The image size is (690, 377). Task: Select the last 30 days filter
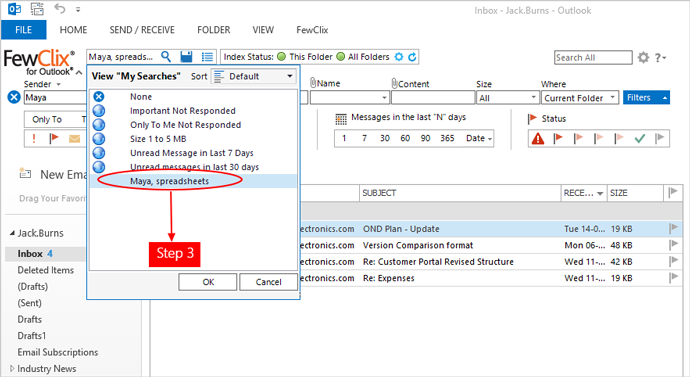pos(385,138)
